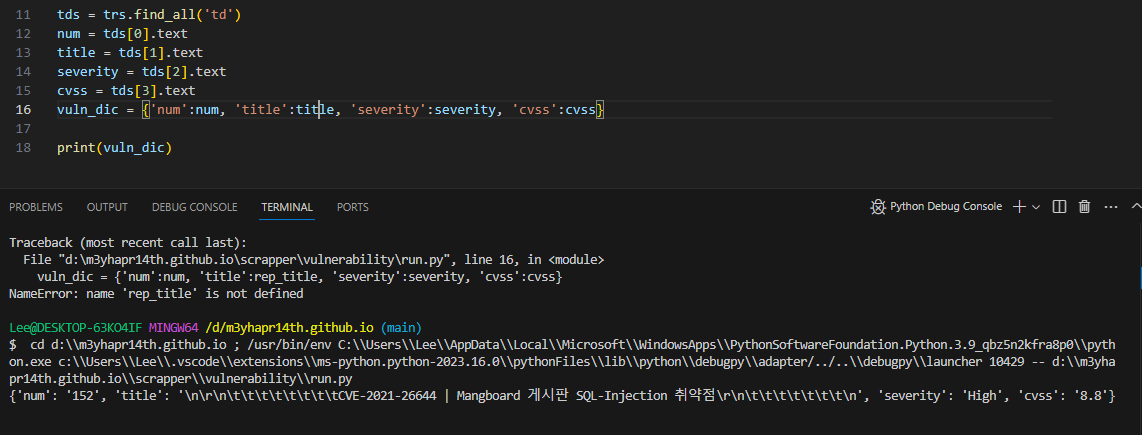
Task: Click line number 16 in the gutter
Action: [23, 109]
